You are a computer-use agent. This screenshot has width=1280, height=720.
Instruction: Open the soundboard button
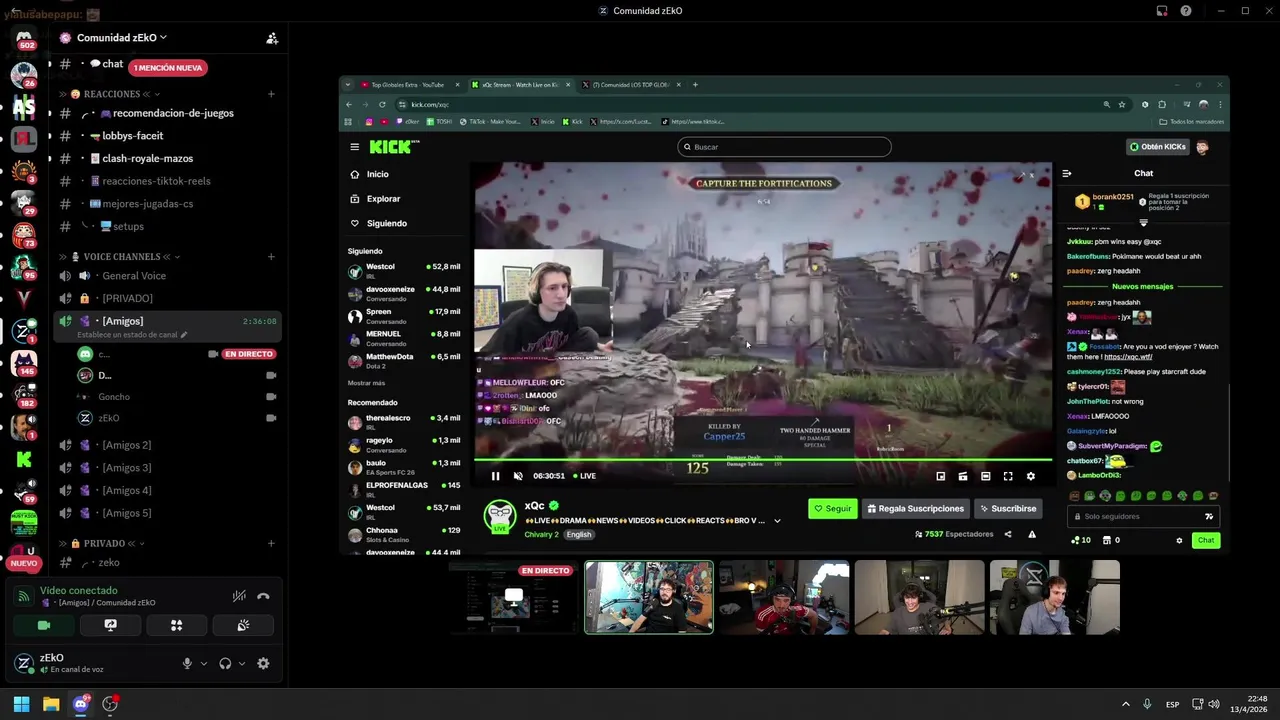coord(243,625)
